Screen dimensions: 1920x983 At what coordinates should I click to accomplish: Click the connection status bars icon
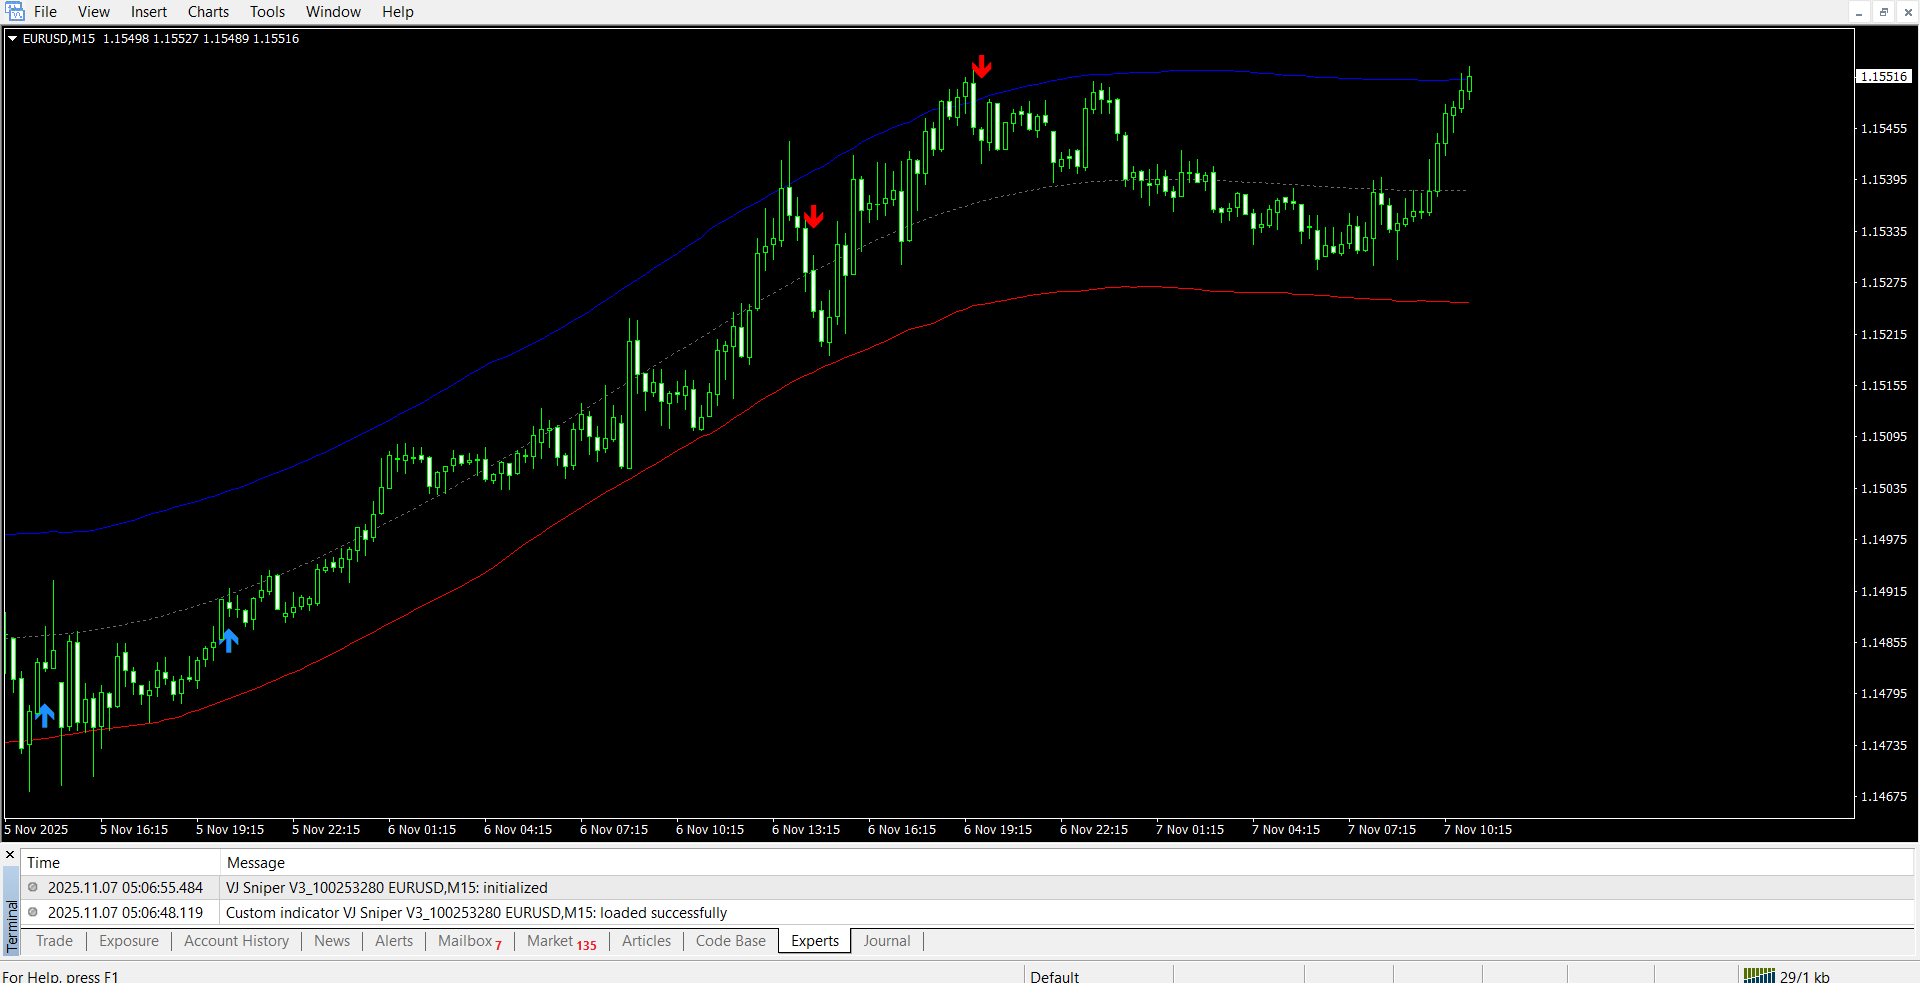coord(1758,976)
